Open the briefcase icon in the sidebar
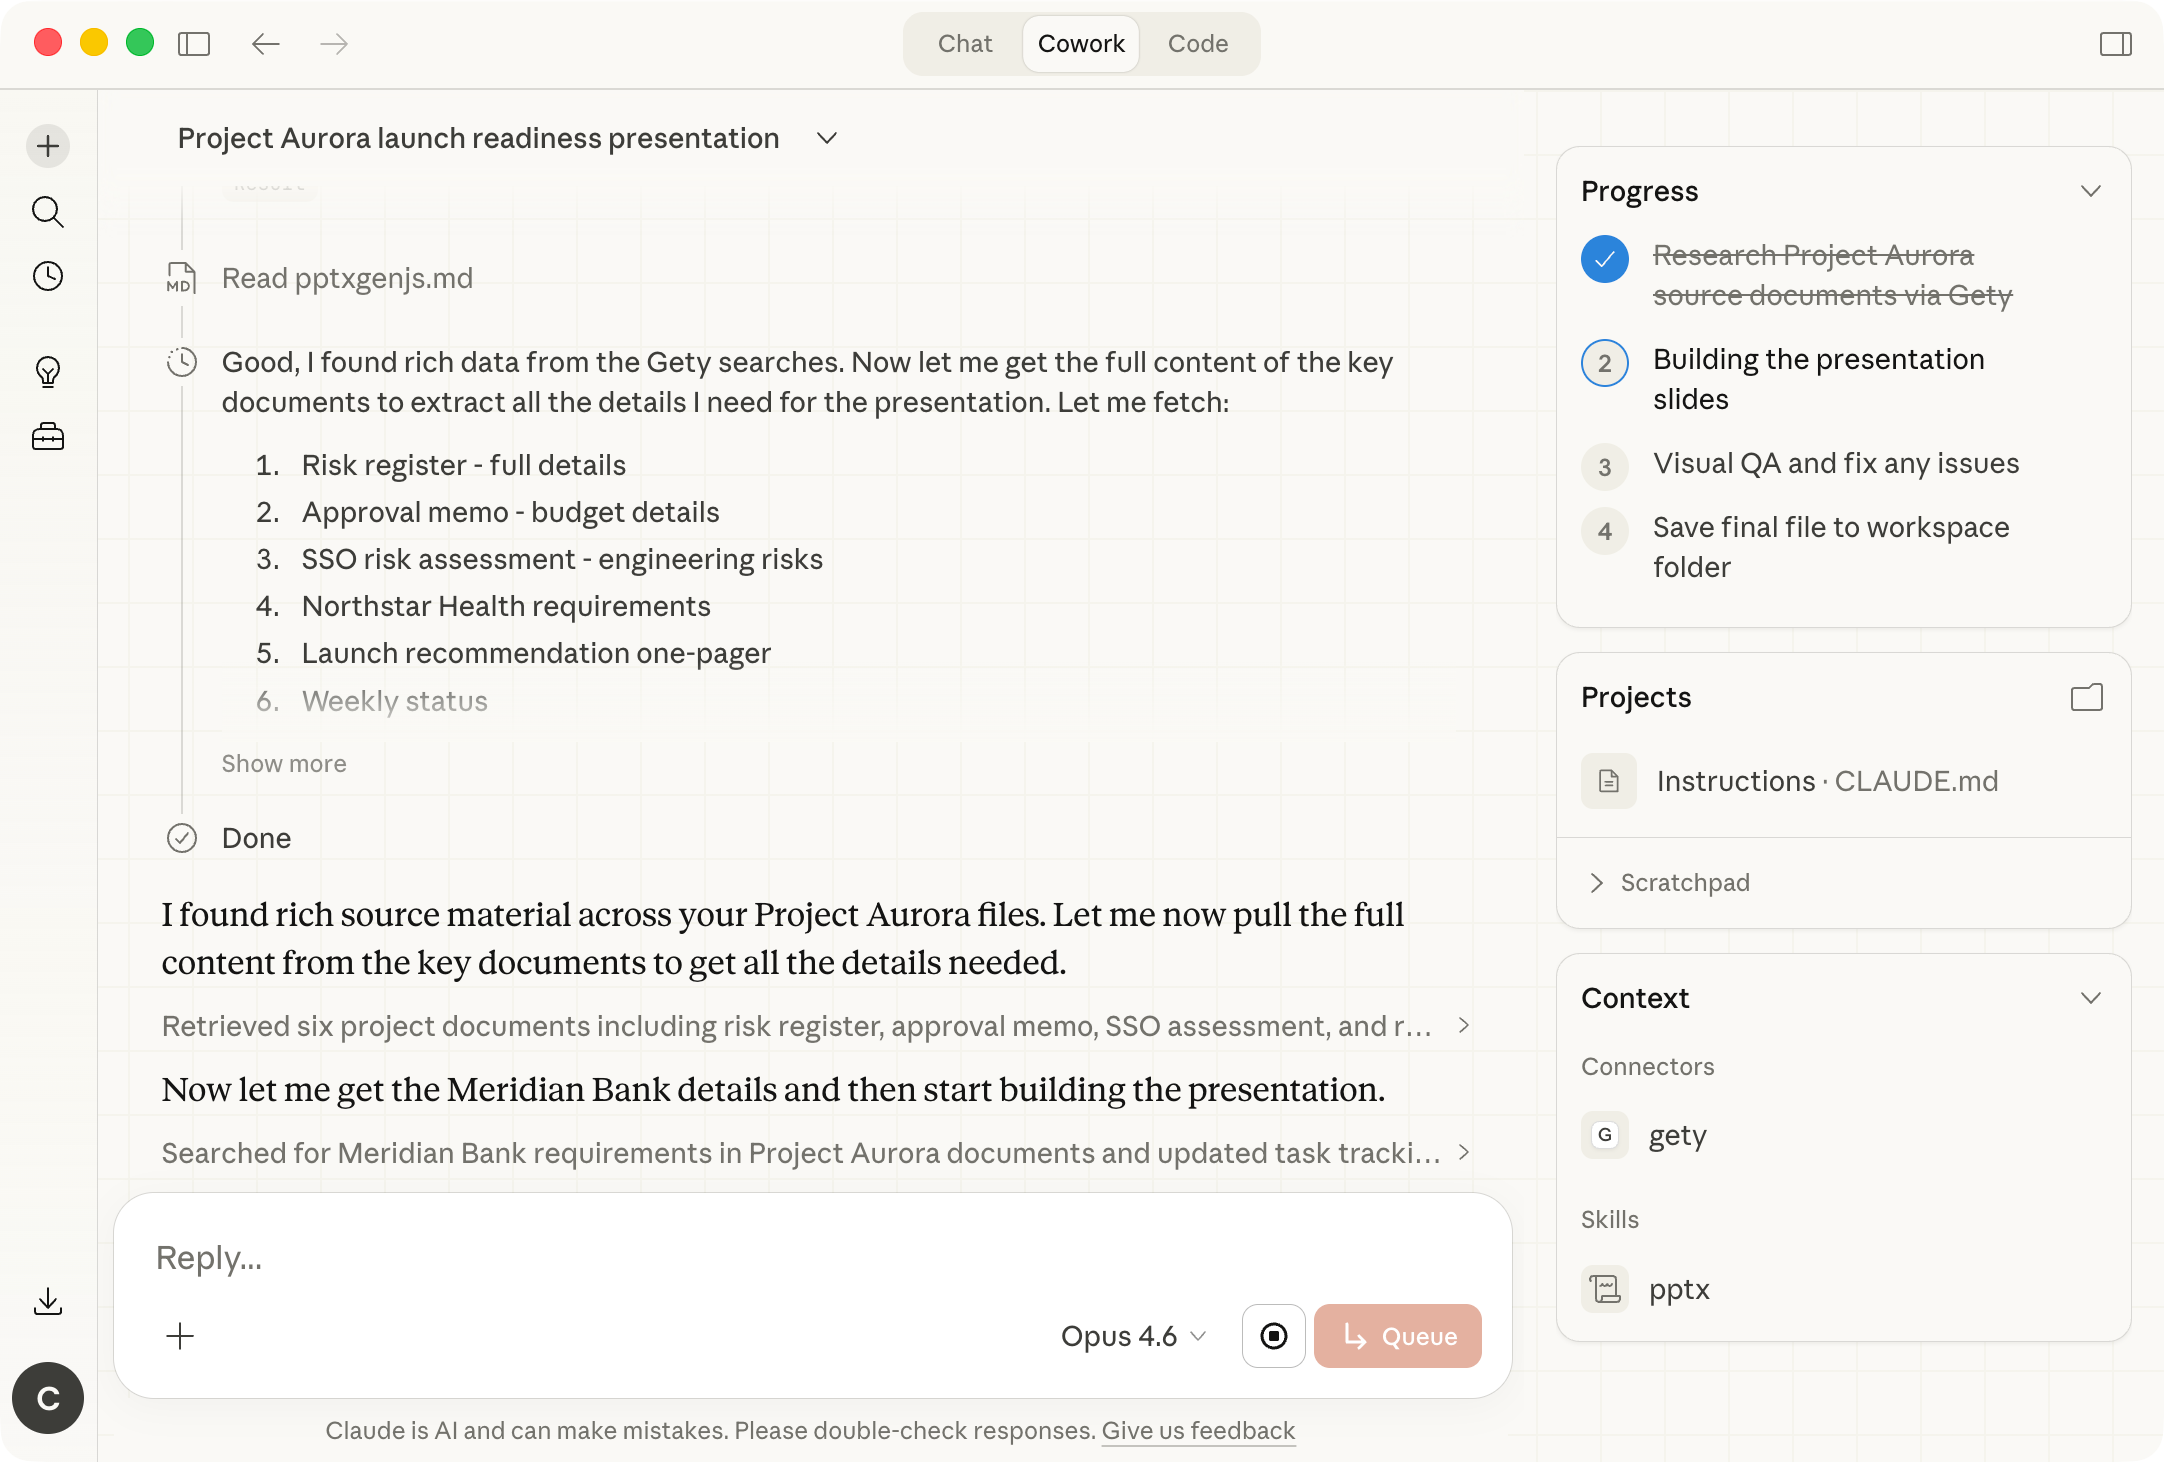Image resolution: width=2164 pixels, height=1462 pixels. tap(47, 436)
